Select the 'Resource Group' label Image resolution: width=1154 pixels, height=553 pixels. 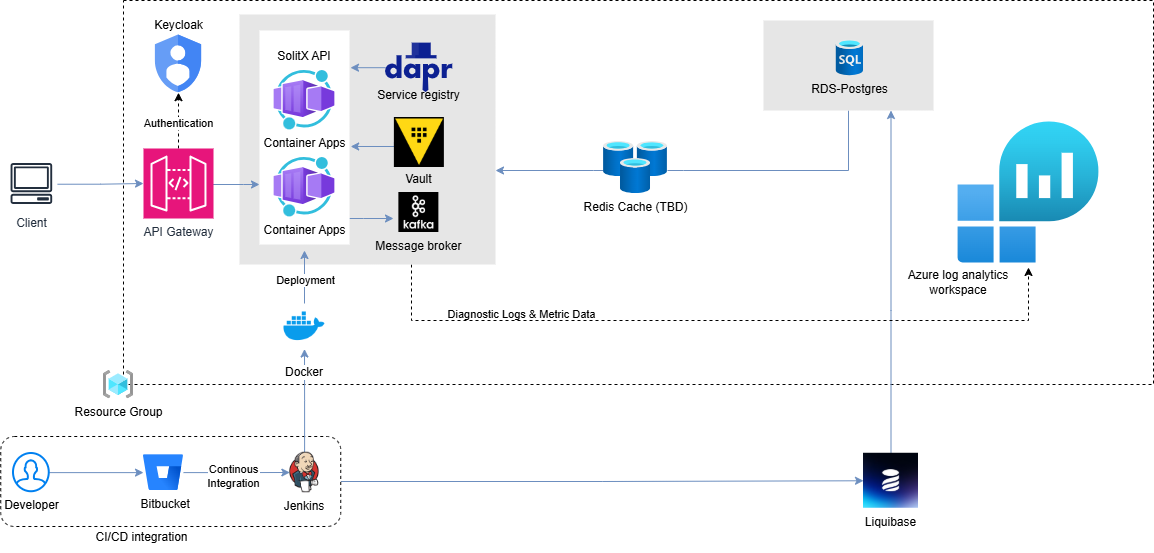118,412
